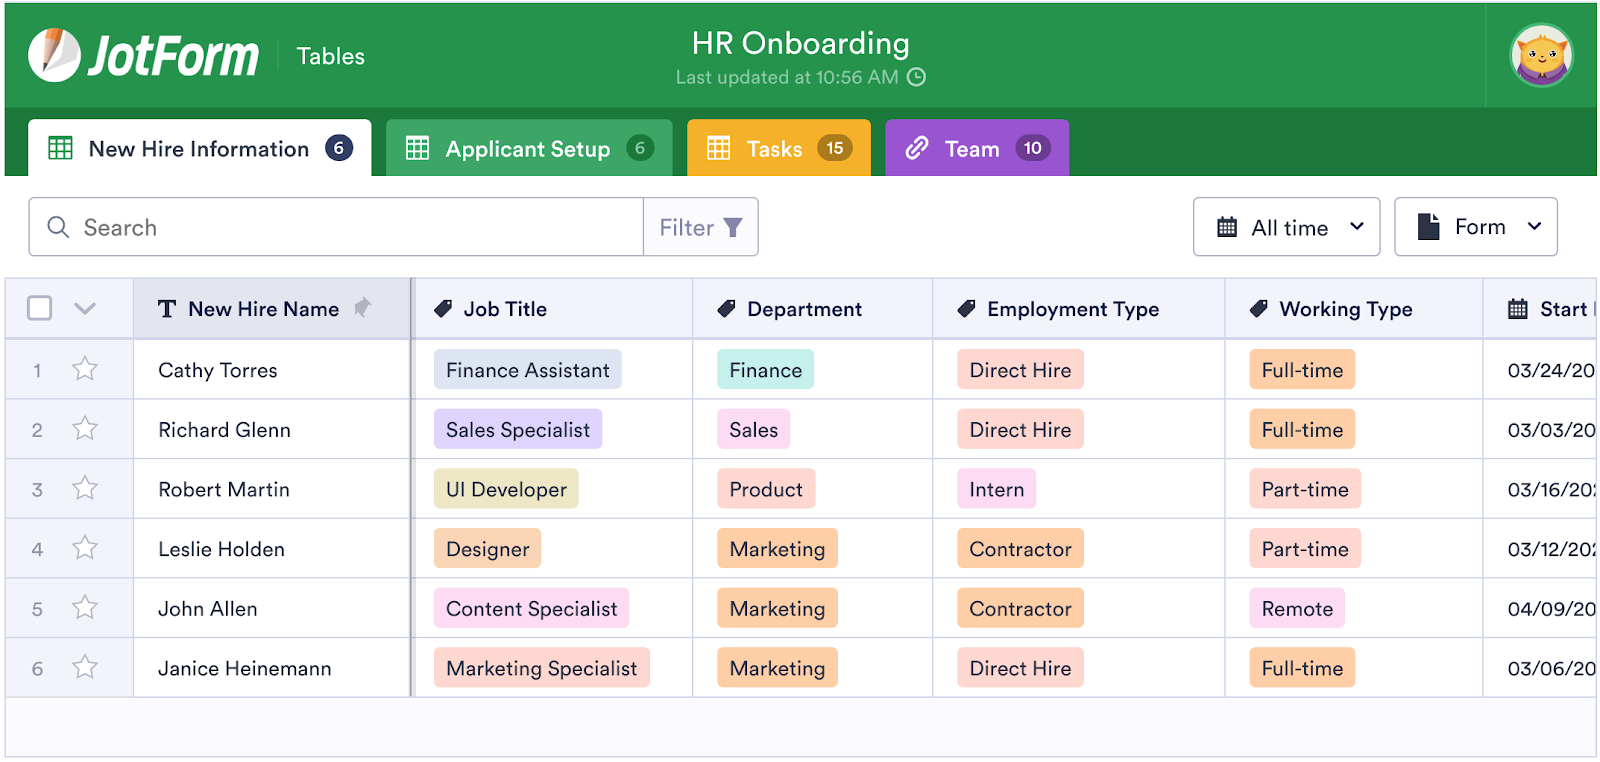The width and height of the screenshot is (1600, 762).
Task: Click the search magnifier icon
Action: (59, 228)
